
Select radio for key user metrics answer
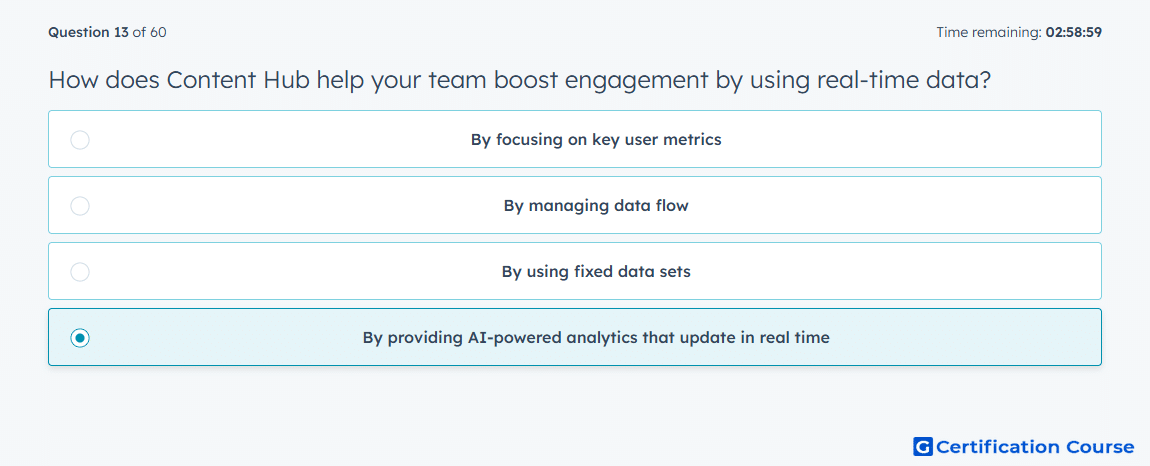pyautogui.click(x=80, y=139)
